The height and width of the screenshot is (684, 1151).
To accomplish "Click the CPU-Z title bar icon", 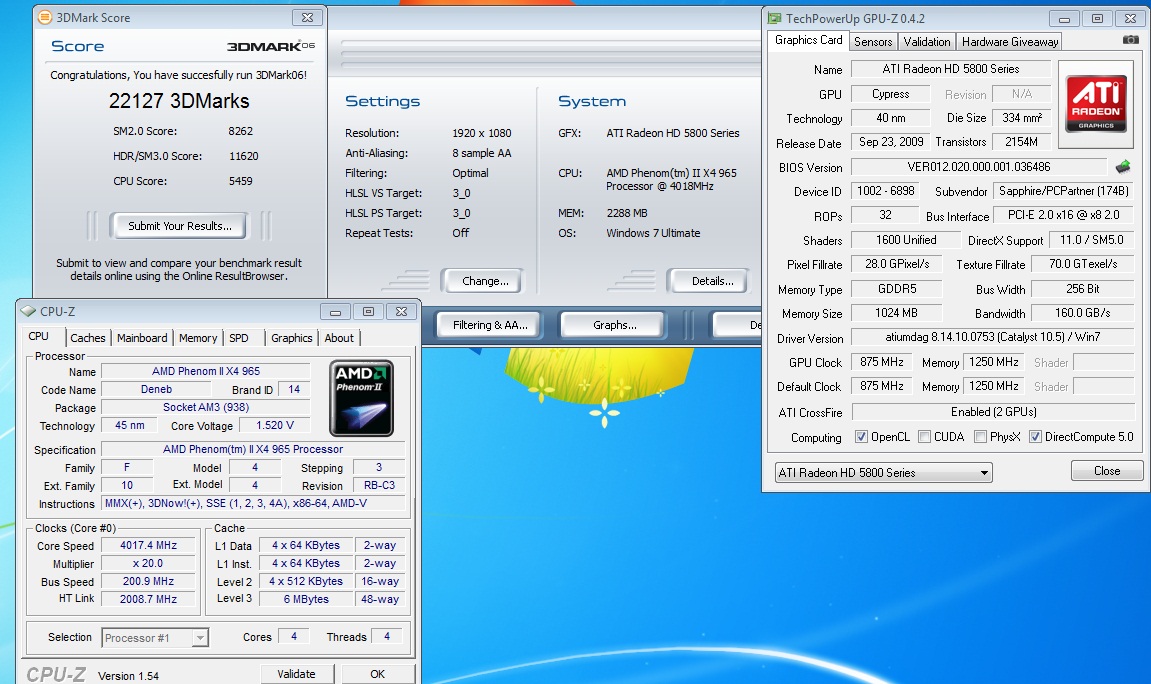I will 29,311.
